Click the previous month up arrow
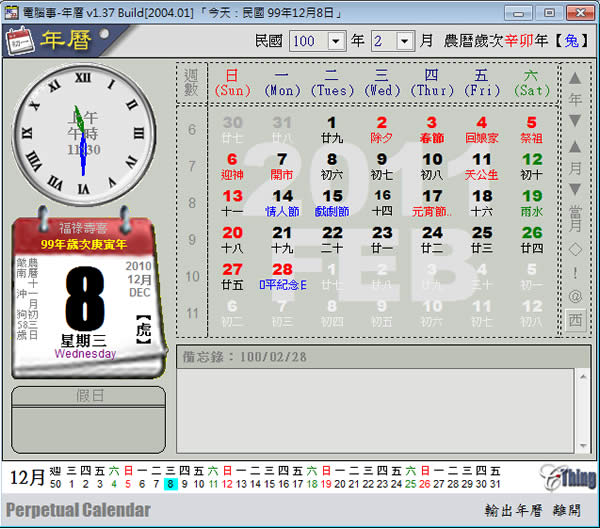600x529 pixels. pos(575,147)
